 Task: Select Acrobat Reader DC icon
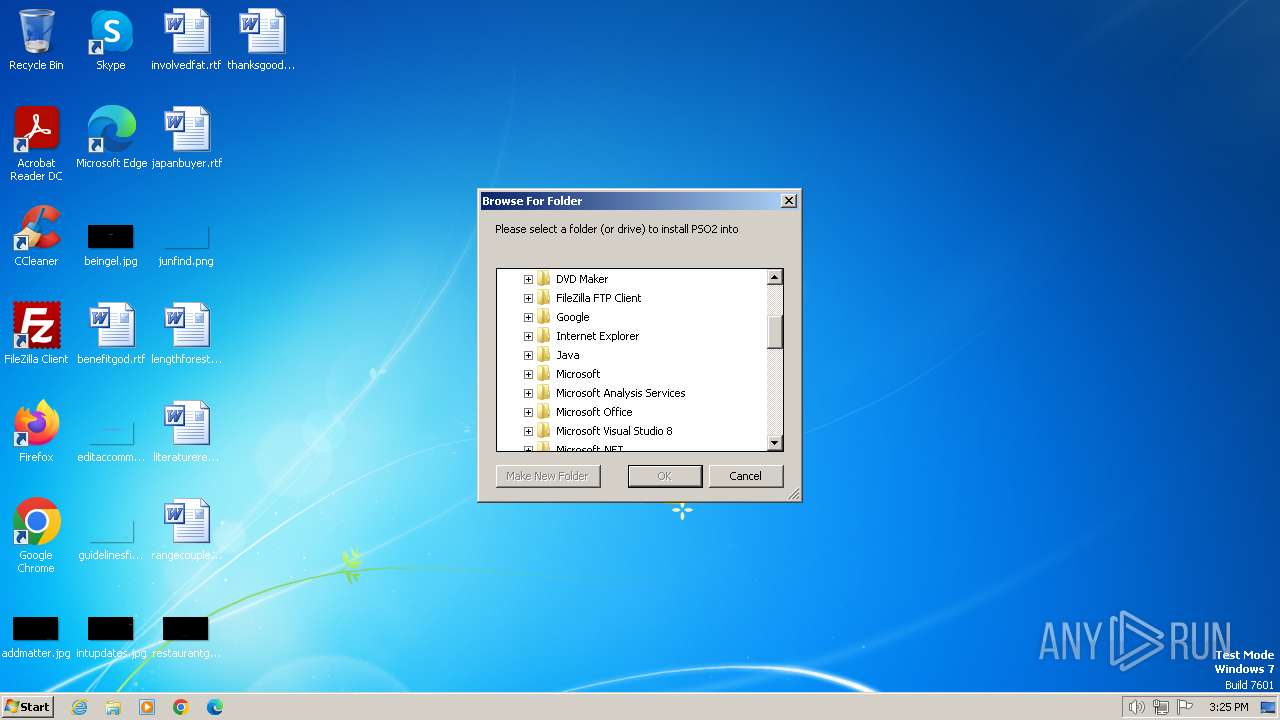pyautogui.click(x=36, y=144)
